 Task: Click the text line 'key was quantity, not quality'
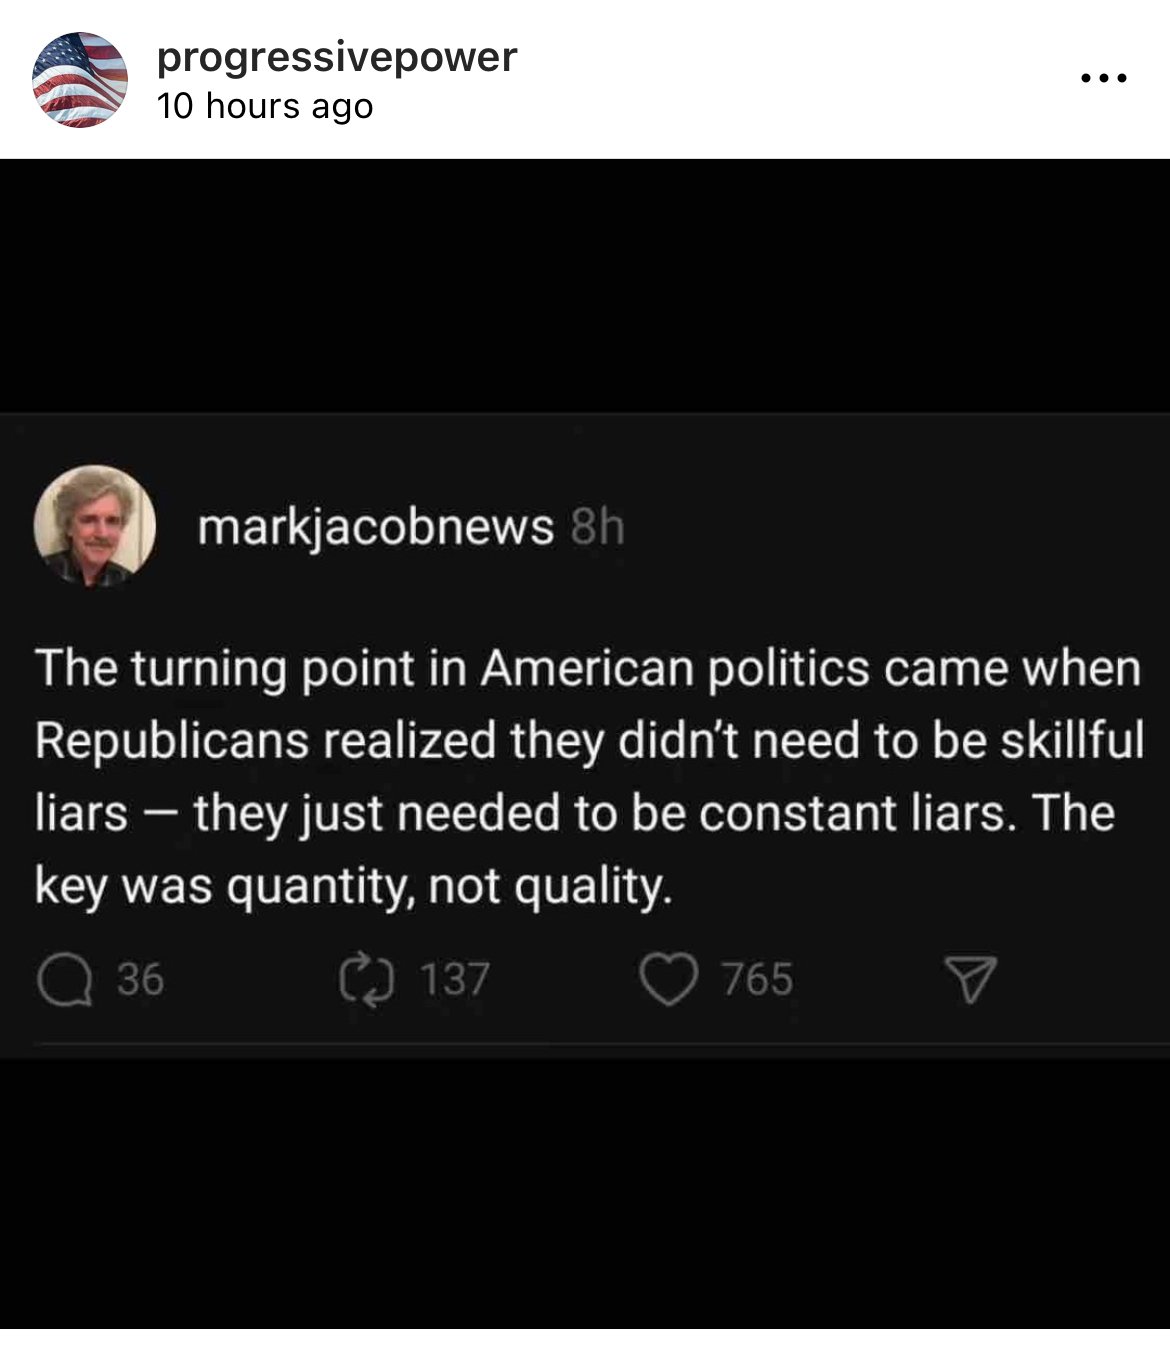[352, 886]
